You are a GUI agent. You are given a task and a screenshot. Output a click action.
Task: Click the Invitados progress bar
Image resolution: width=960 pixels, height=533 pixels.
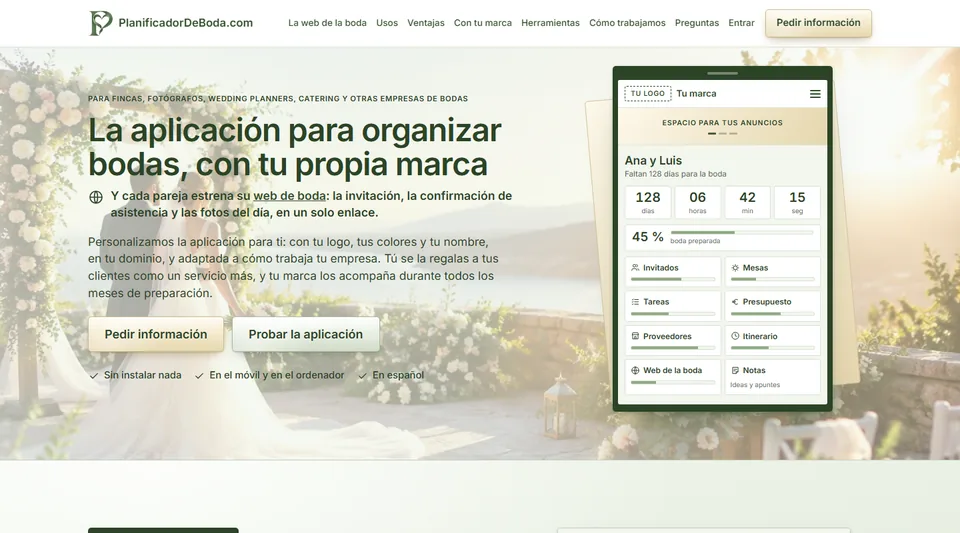[x=673, y=279]
